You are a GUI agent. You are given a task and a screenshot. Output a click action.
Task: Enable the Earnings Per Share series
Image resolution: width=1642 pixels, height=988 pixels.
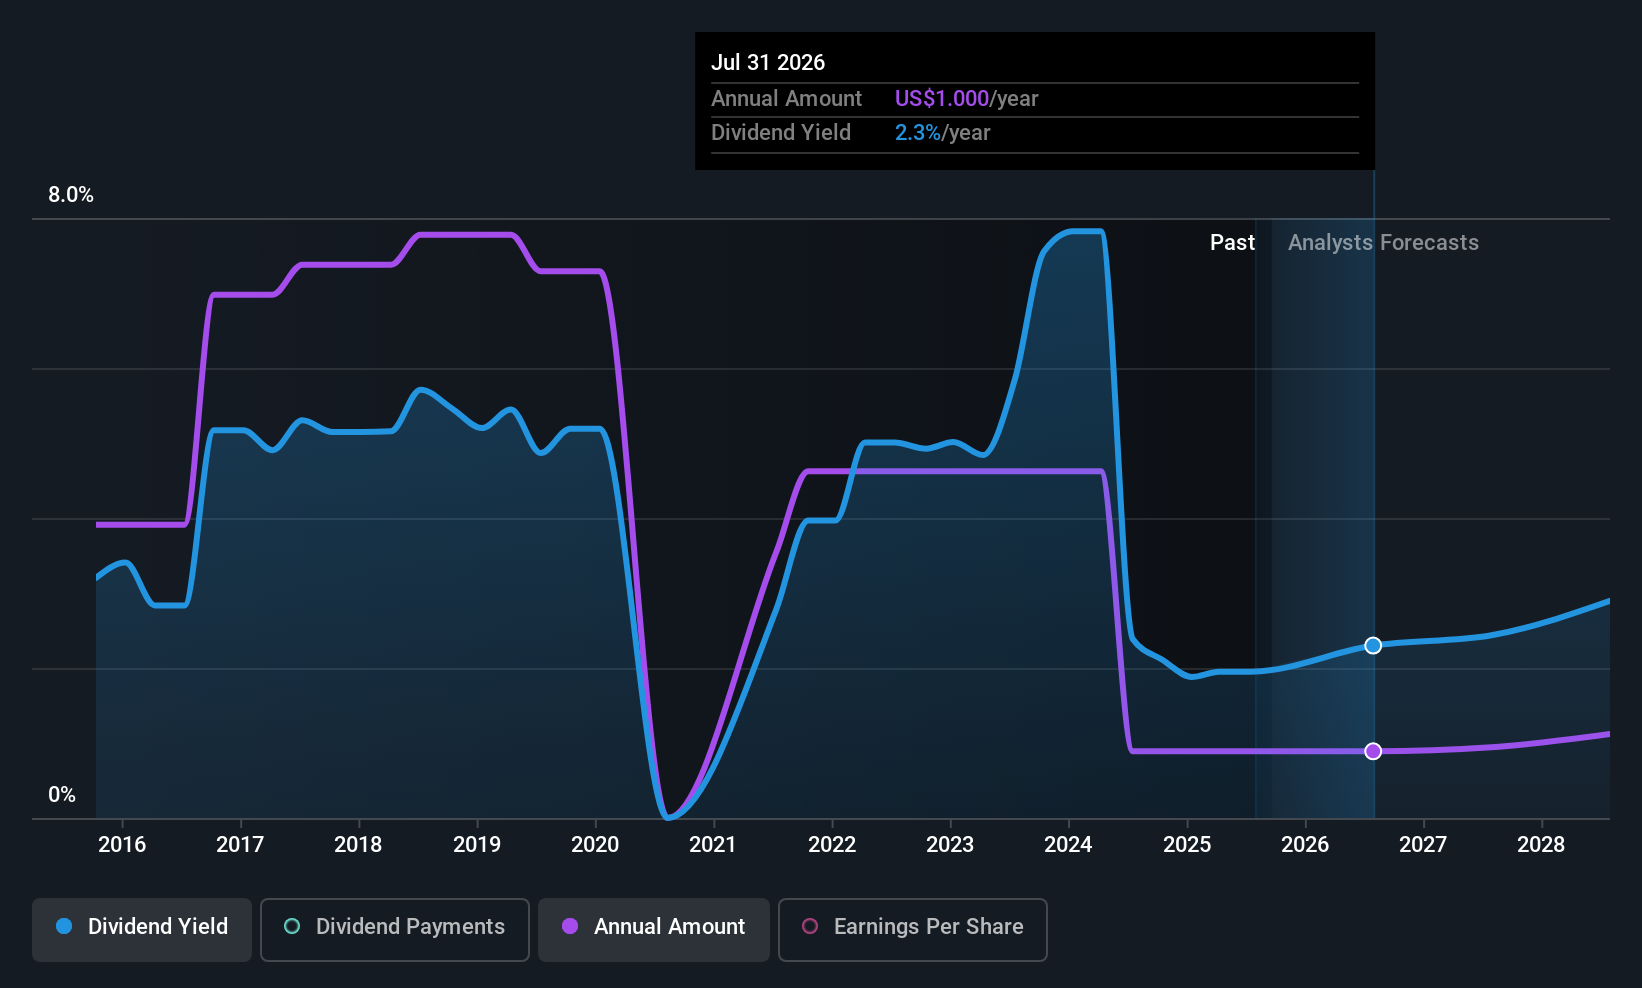[x=912, y=929]
